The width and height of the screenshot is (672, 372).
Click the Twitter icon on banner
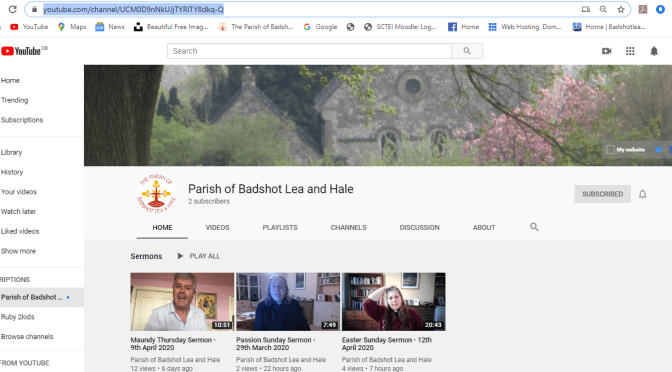coord(658,150)
